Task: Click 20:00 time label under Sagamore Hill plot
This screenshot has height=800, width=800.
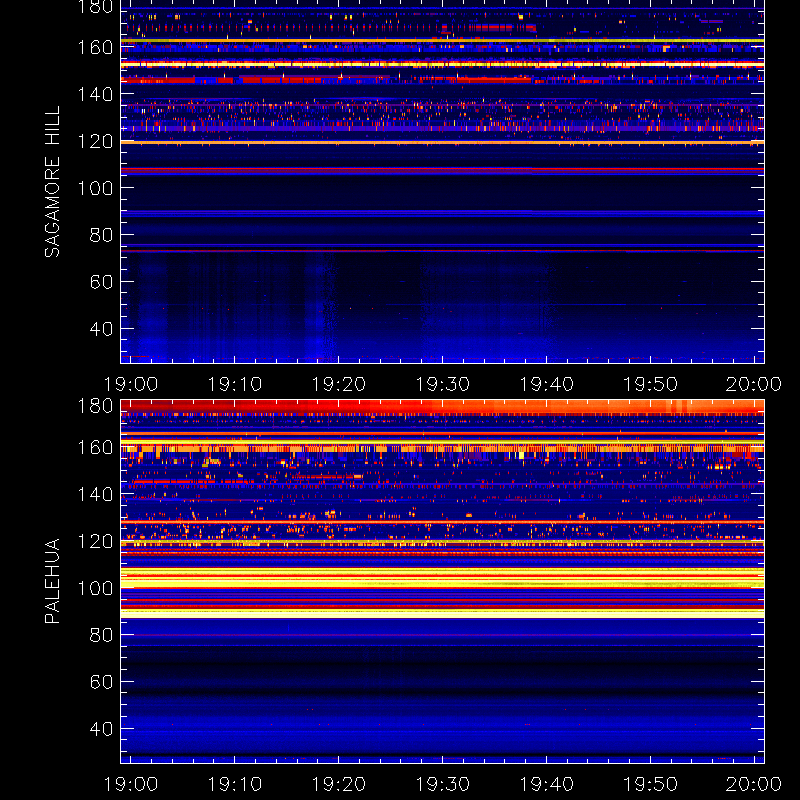Action: (754, 384)
